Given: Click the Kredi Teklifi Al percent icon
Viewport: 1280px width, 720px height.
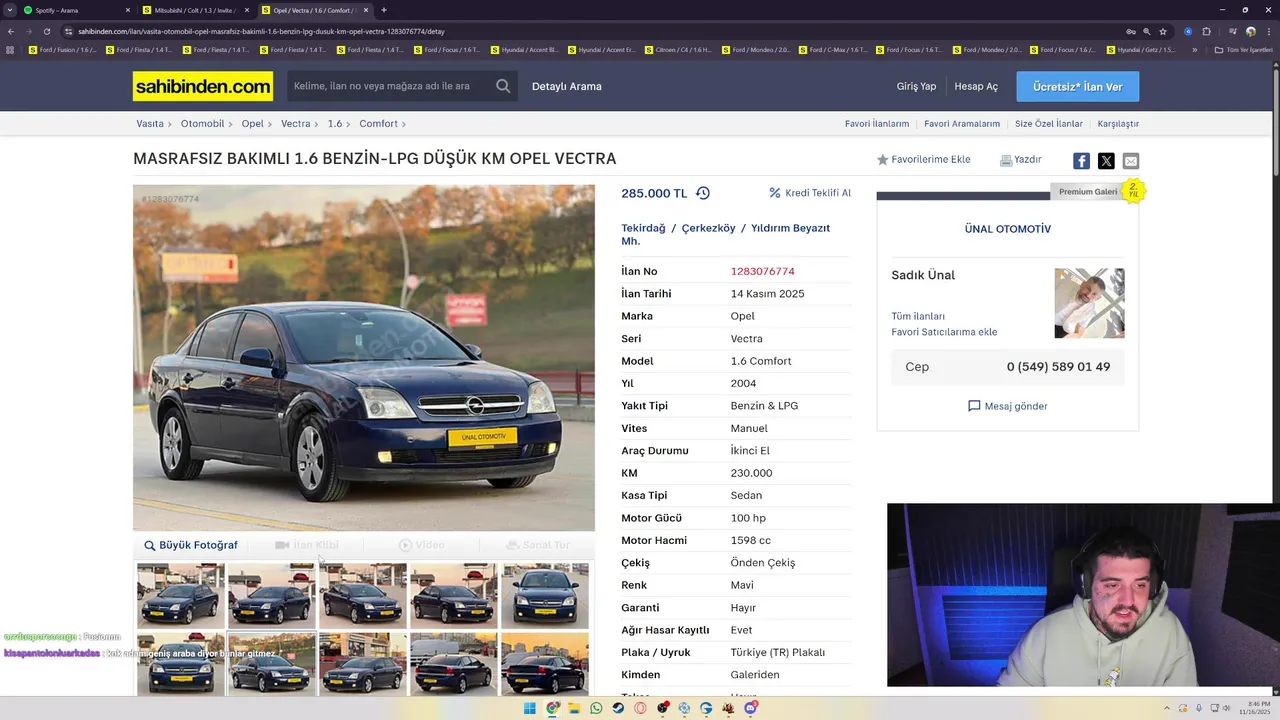Looking at the screenshot, I should [x=774, y=193].
